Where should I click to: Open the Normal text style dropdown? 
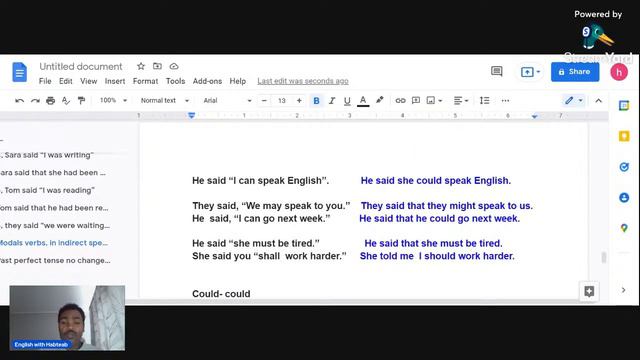point(164,100)
